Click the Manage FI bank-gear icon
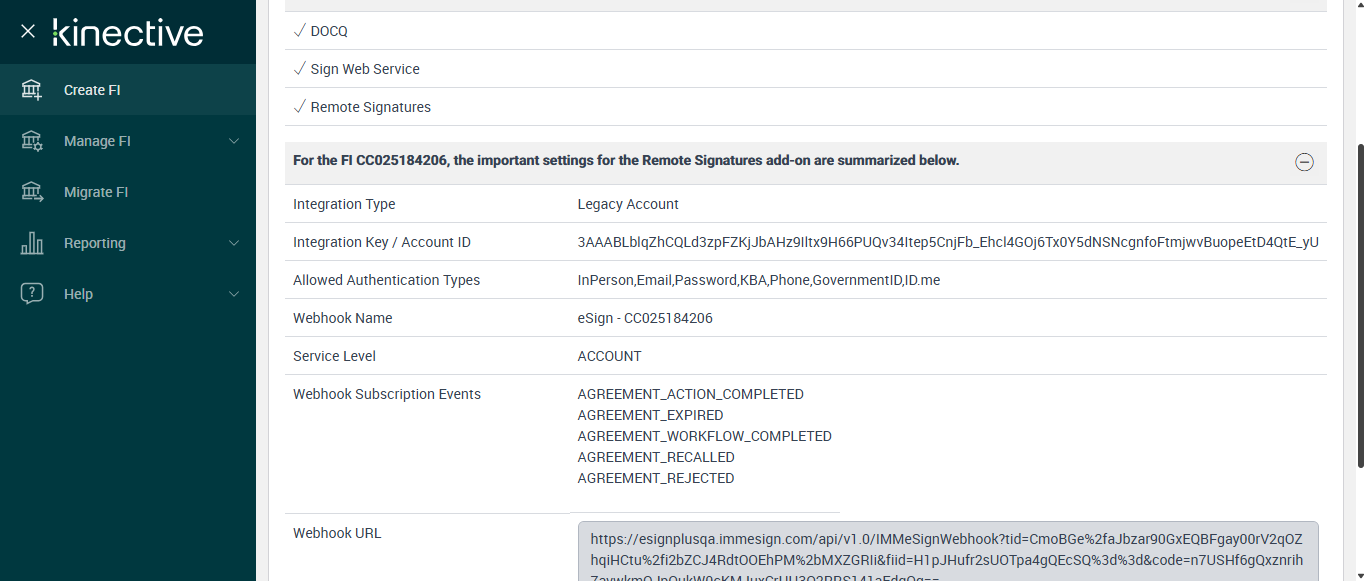 click(32, 141)
